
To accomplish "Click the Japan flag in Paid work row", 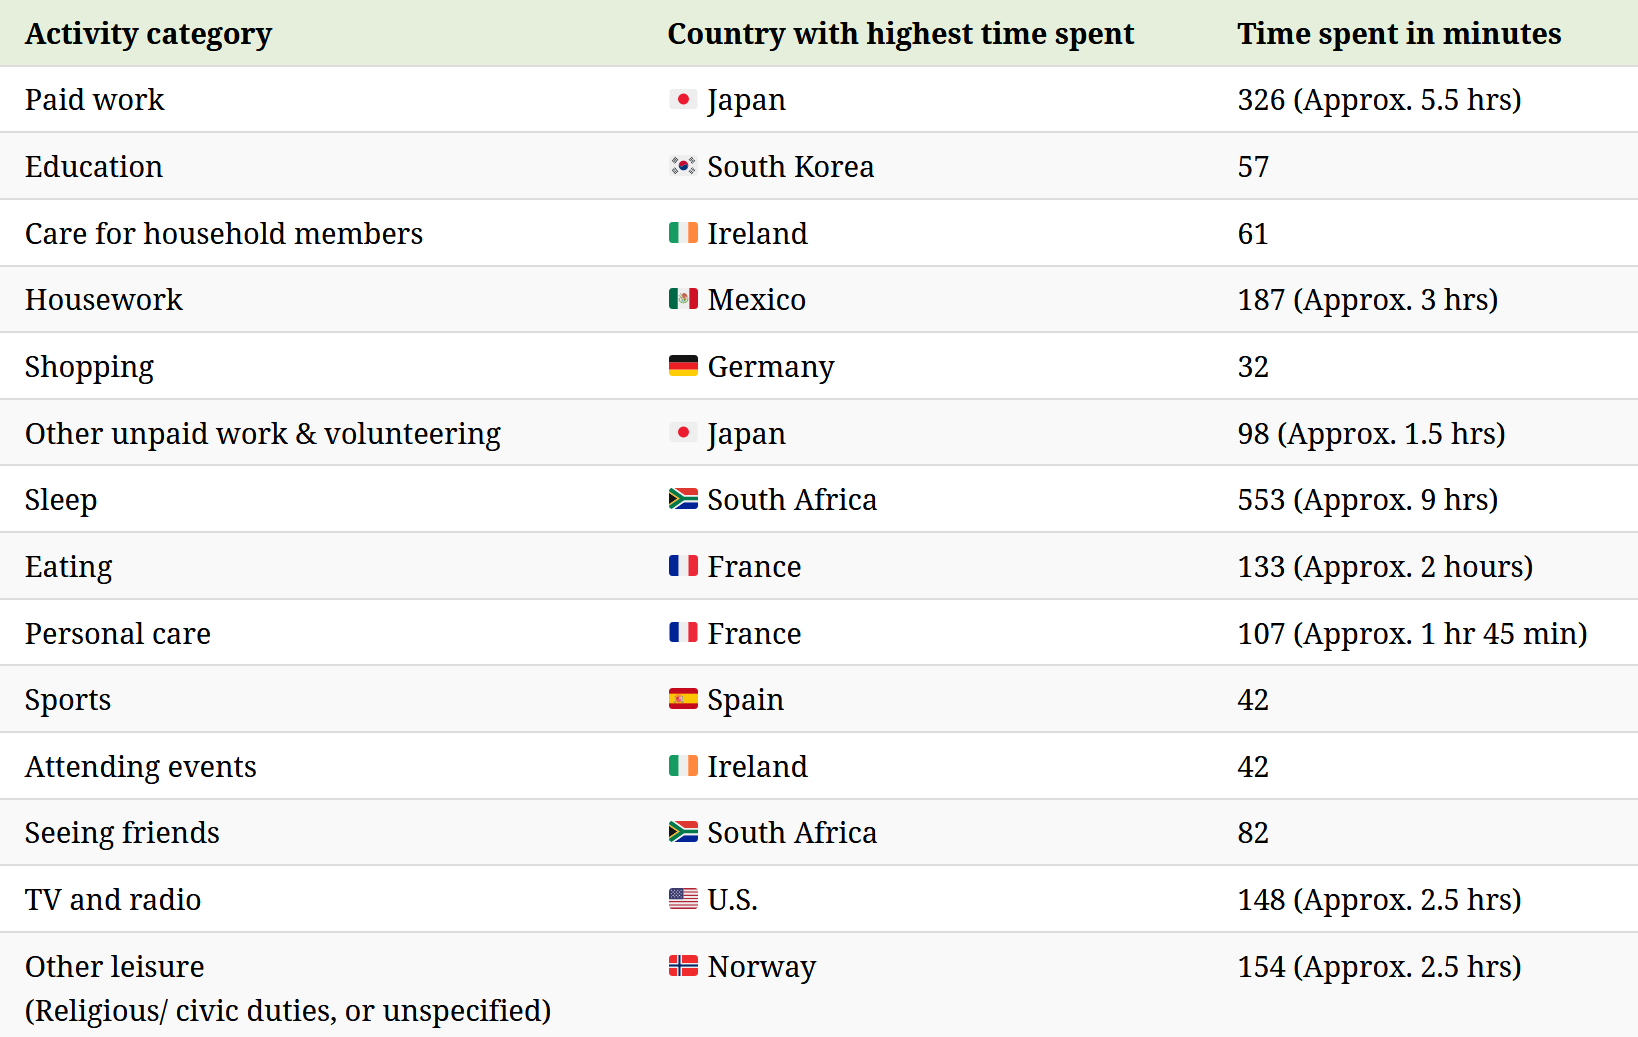I will coord(683,99).
